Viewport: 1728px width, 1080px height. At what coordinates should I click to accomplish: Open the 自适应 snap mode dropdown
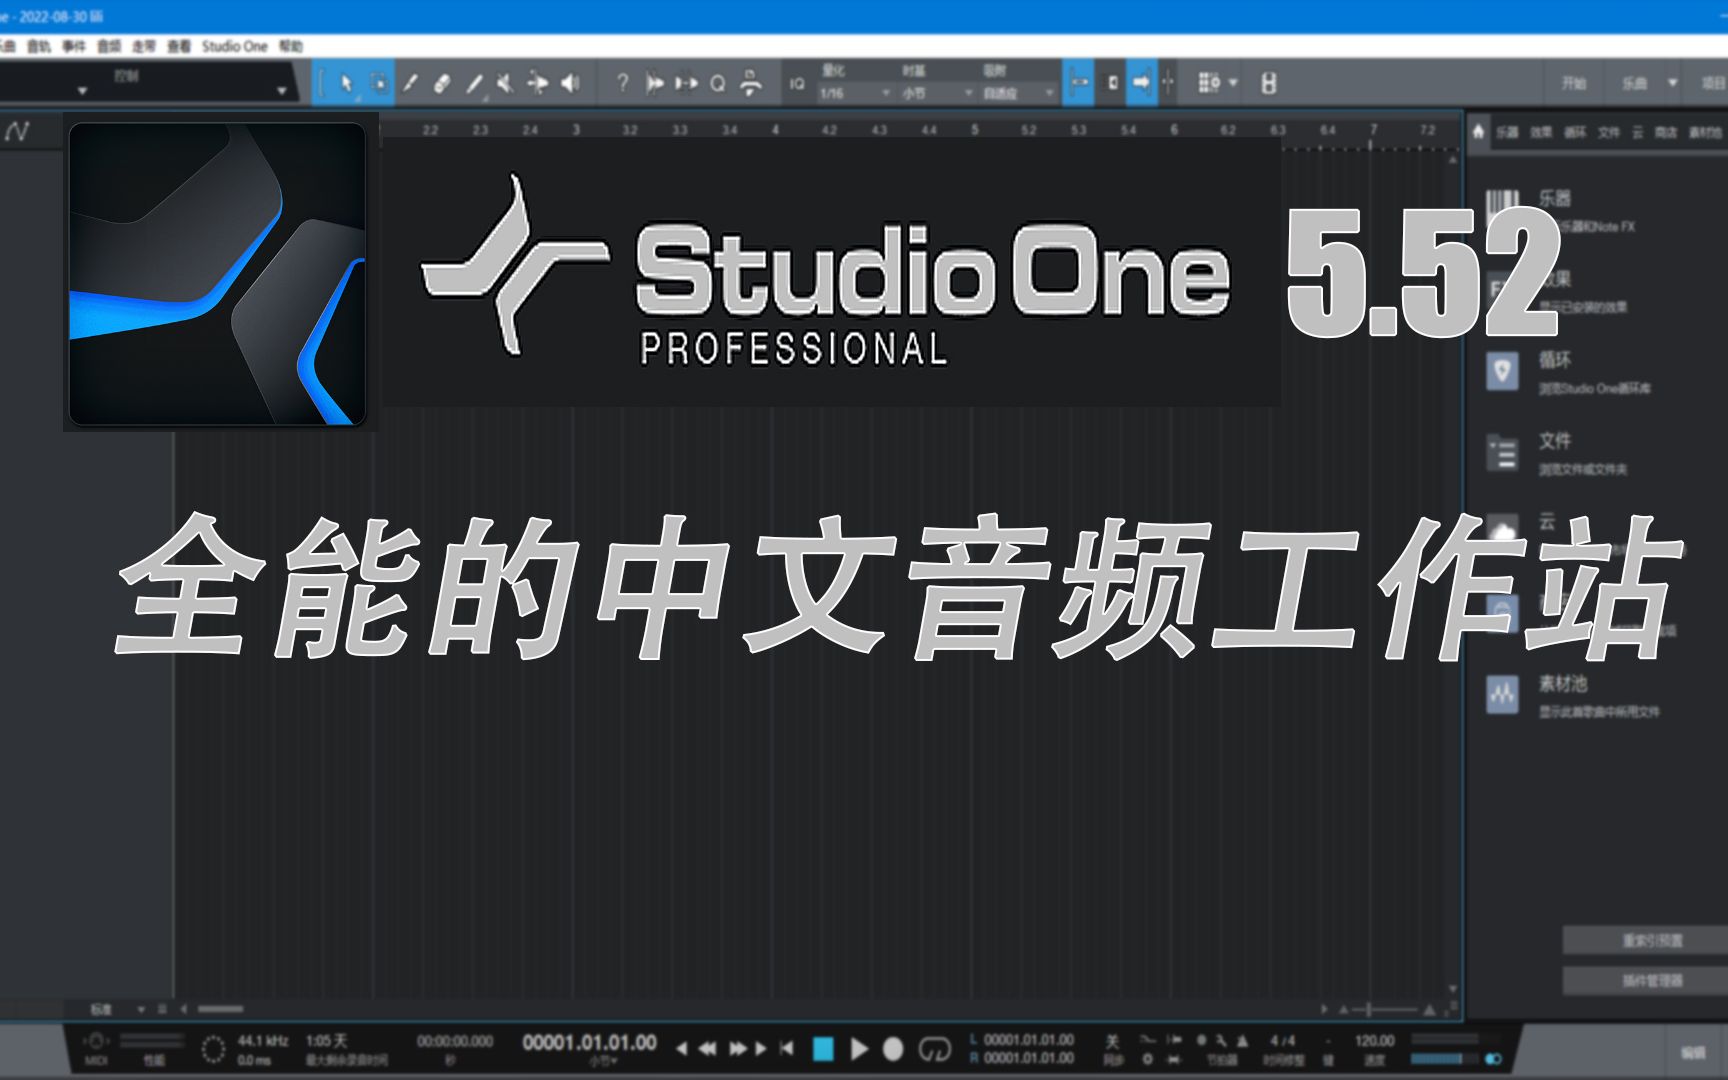[x=1018, y=93]
